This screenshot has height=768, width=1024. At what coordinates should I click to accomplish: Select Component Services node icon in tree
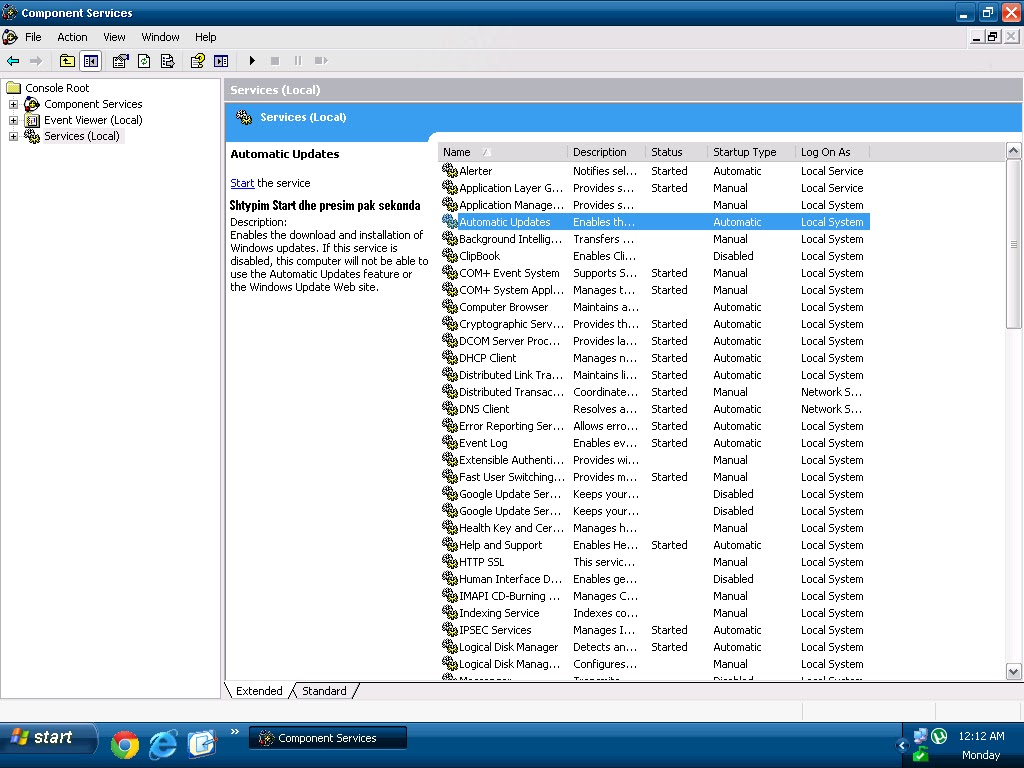(x=32, y=104)
